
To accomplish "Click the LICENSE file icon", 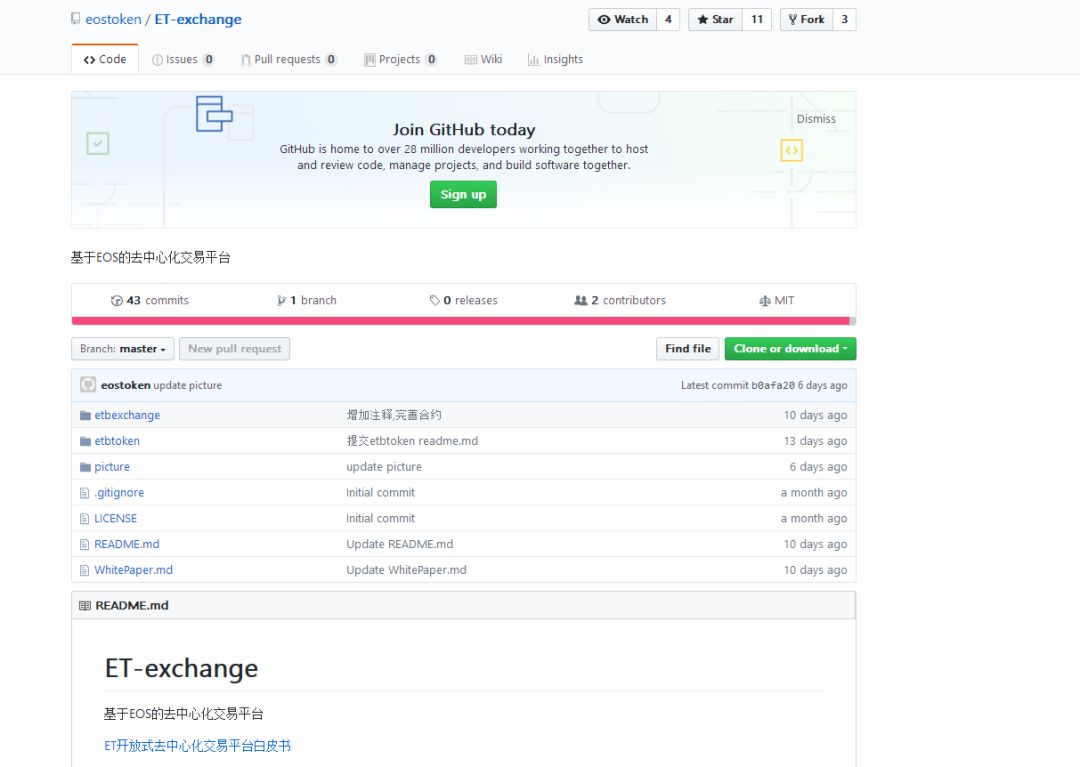I will 85,518.
